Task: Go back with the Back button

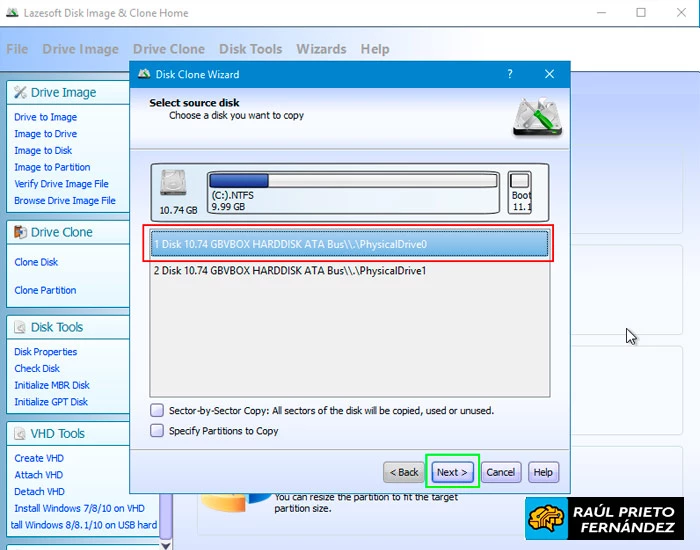Action: click(404, 472)
